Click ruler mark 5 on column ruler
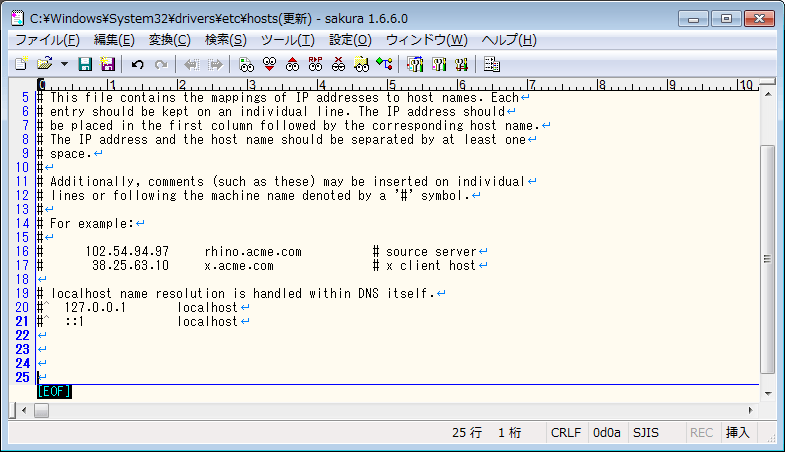The image size is (785, 452). tap(391, 85)
